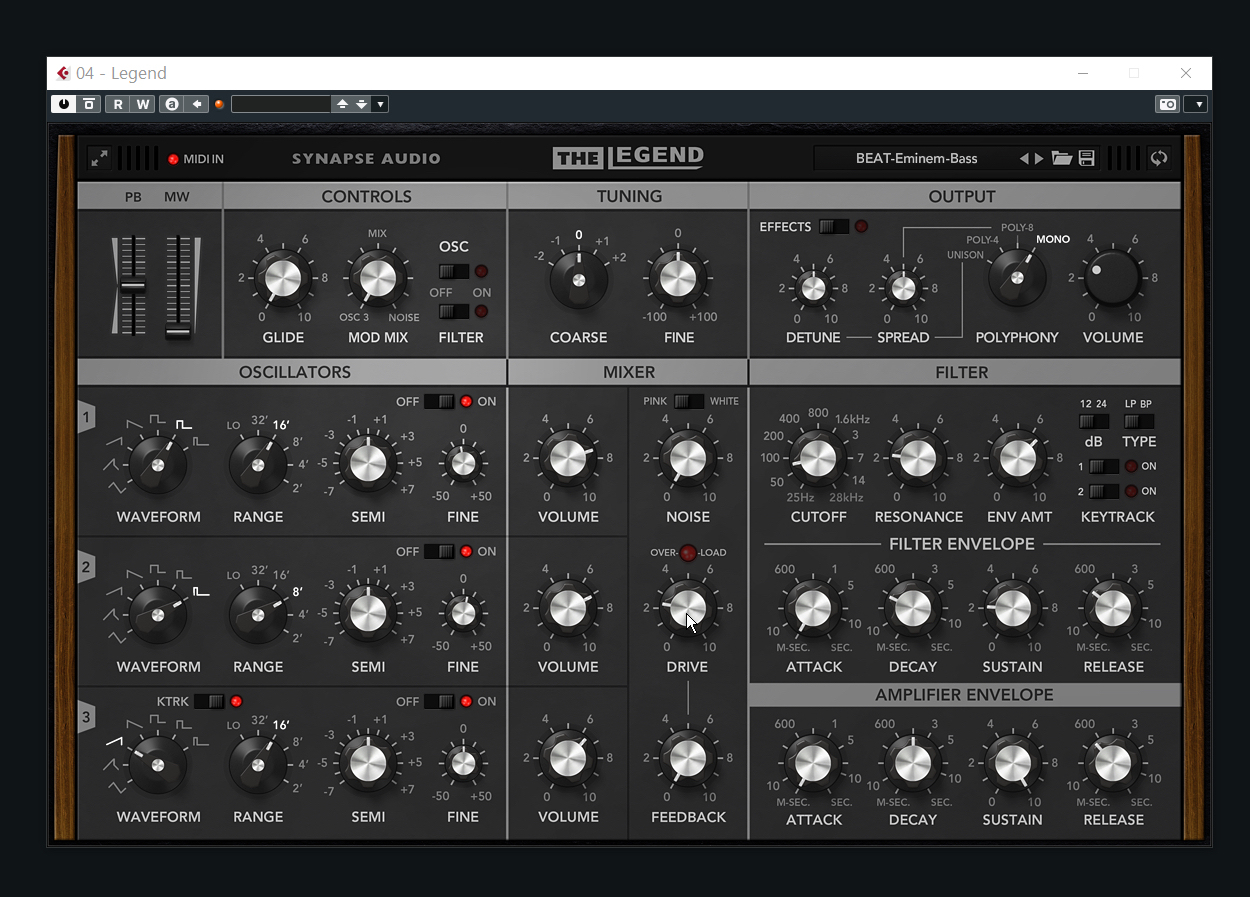The height and width of the screenshot is (897, 1250).
Task: Click the BEAT-Eminem-Bass preset name display
Action: coord(916,158)
